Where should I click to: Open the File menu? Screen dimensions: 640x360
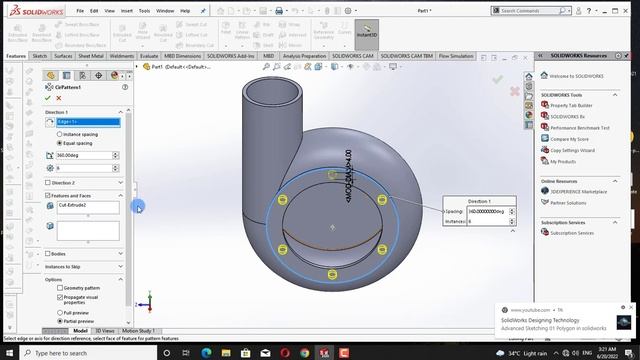click(80, 11)
